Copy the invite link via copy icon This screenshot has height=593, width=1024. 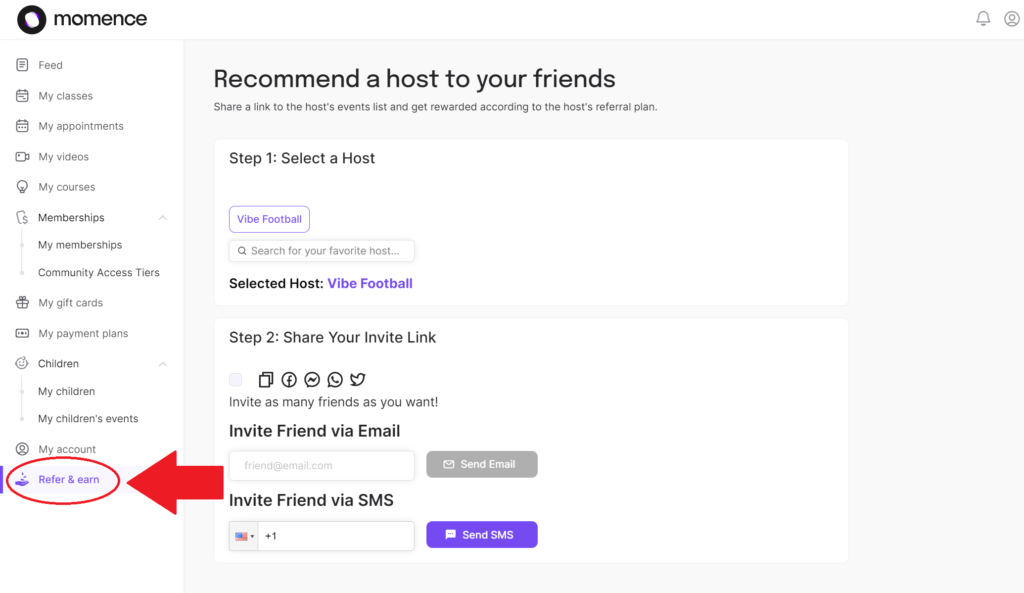[266, 380]
